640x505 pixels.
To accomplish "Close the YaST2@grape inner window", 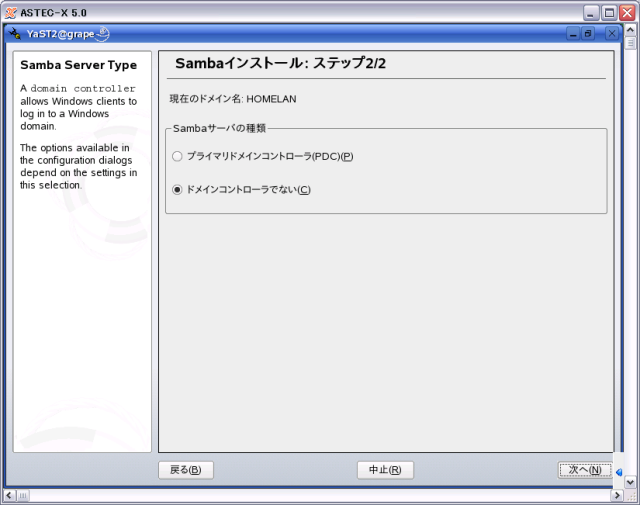I will 611,33.
